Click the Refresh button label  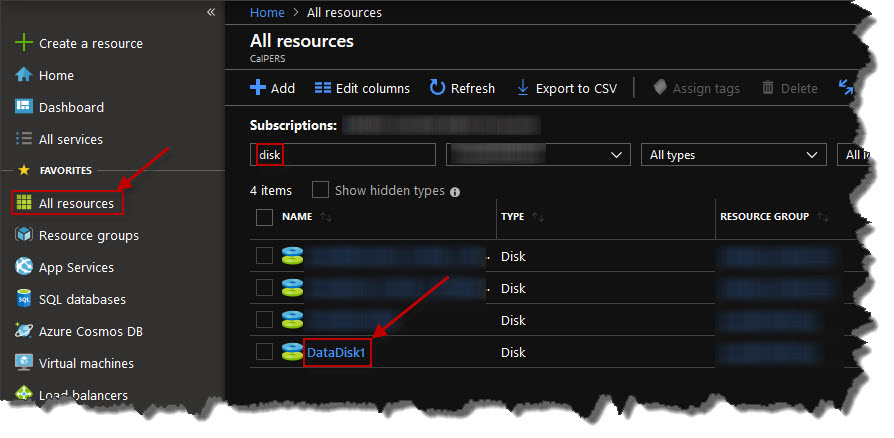(x=473, y=88)
